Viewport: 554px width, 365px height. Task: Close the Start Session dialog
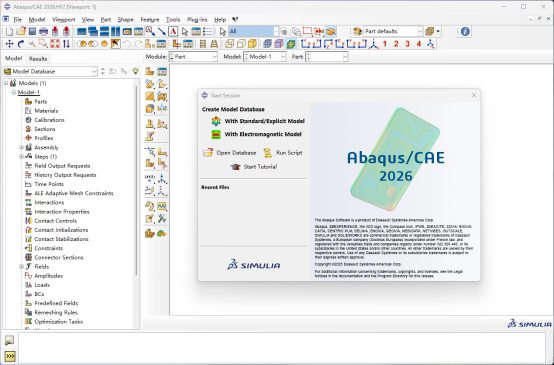[474, 95]
